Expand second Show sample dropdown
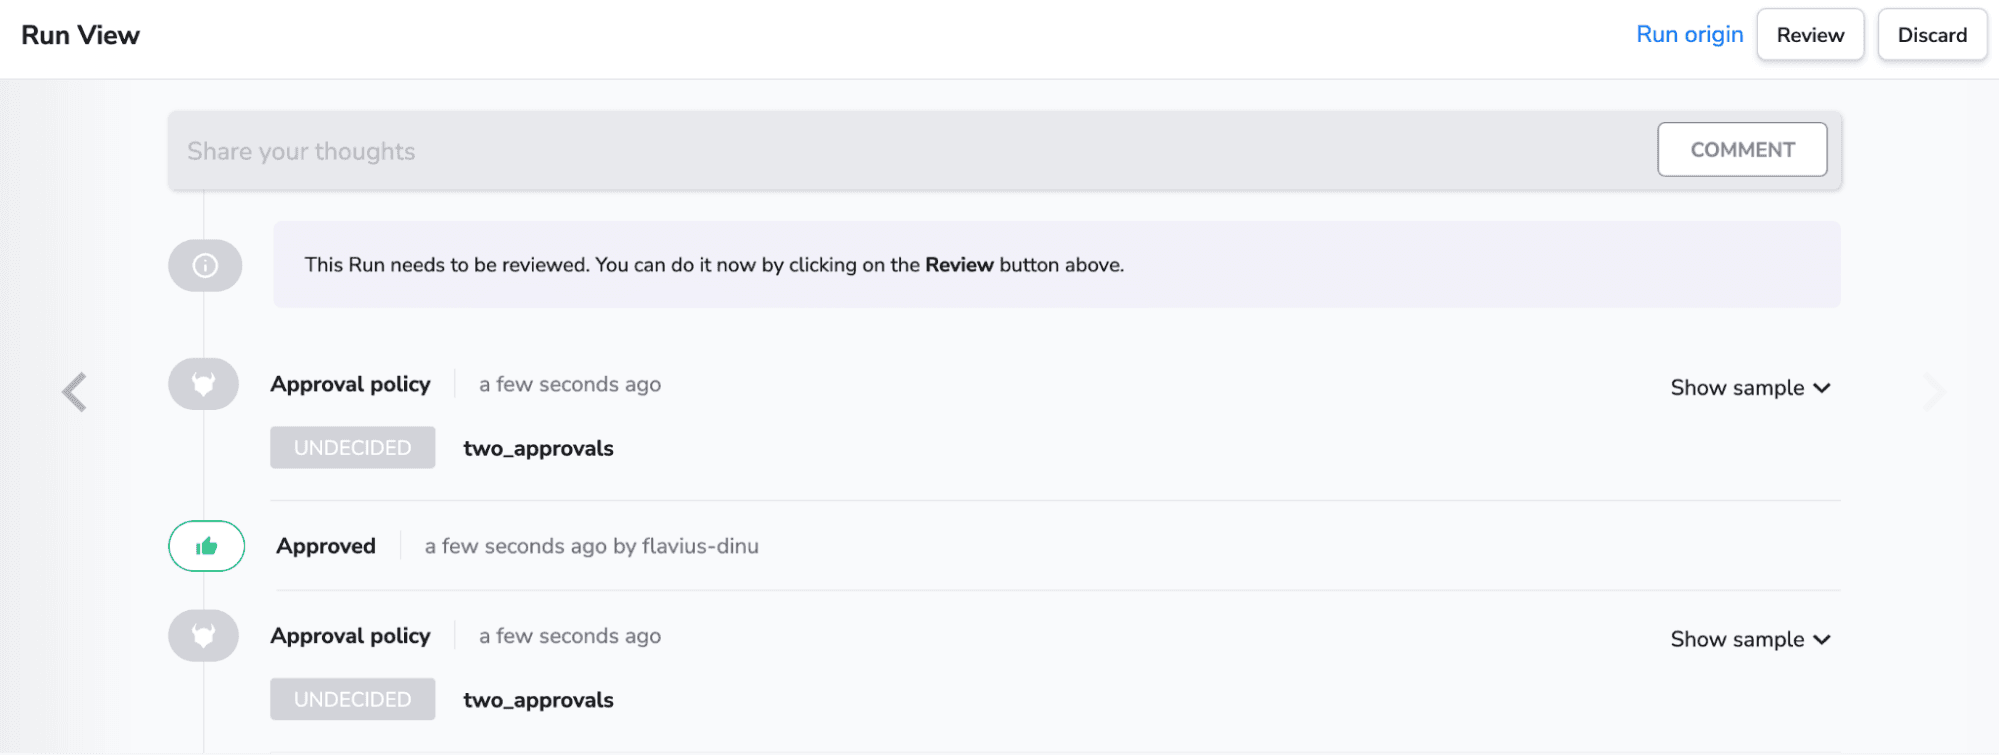1999x755 pixels. click(x=1750, y=640)
